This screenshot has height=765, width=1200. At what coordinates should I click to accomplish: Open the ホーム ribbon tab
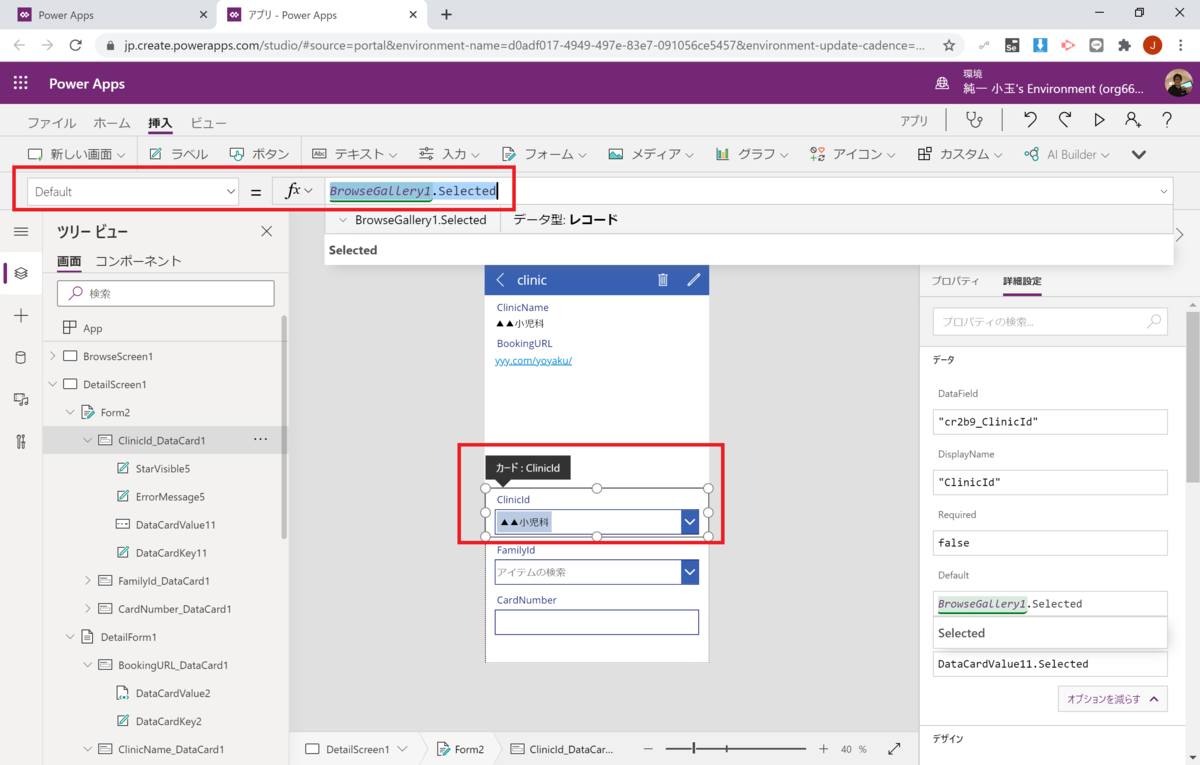tap(112, 122)
